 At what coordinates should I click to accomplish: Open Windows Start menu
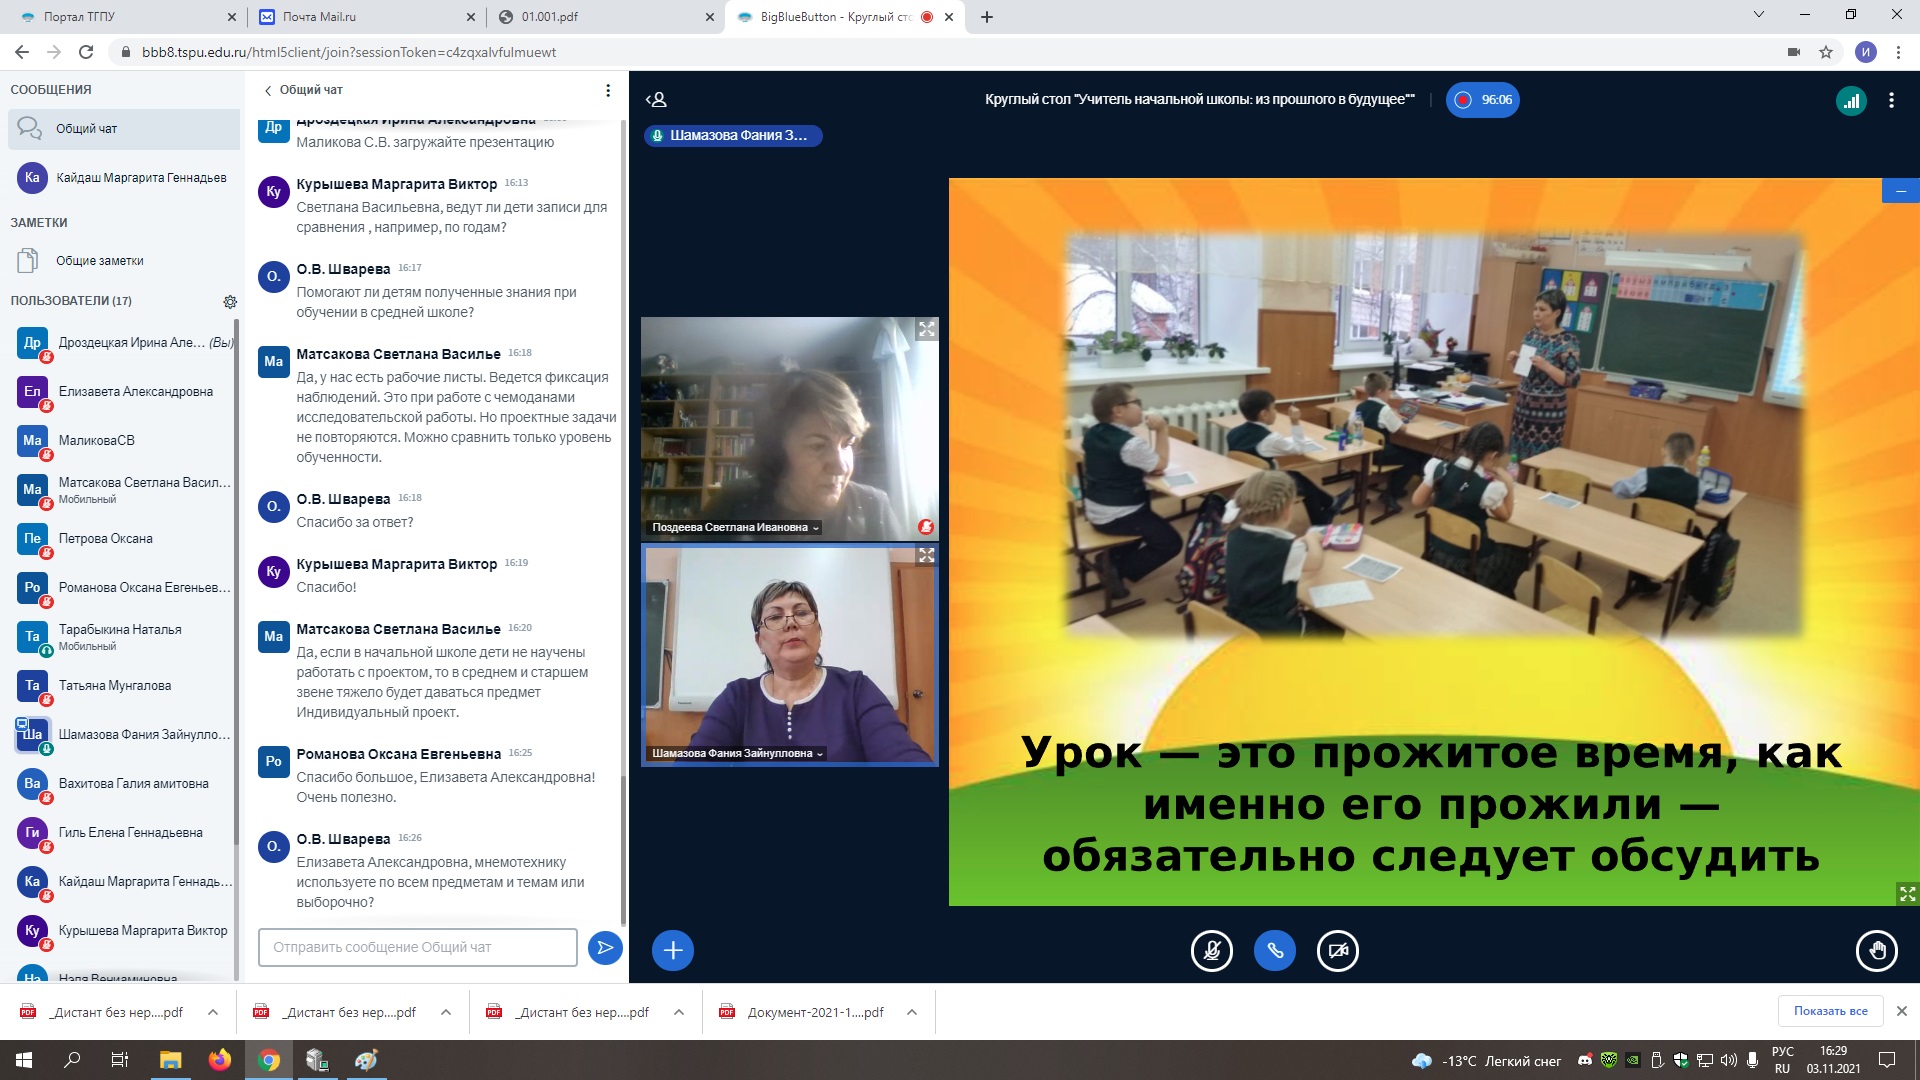point(24,1060)
